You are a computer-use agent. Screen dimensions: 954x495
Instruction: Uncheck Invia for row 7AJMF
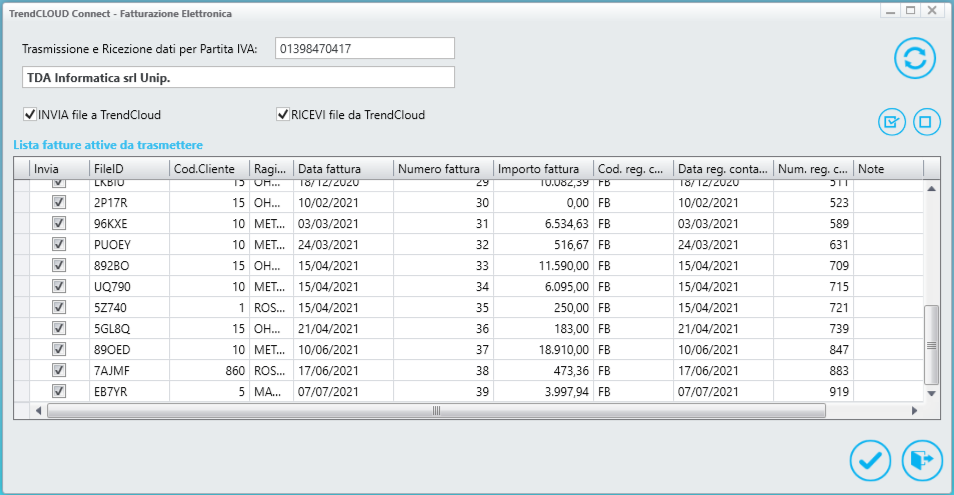tap(59, 370)
